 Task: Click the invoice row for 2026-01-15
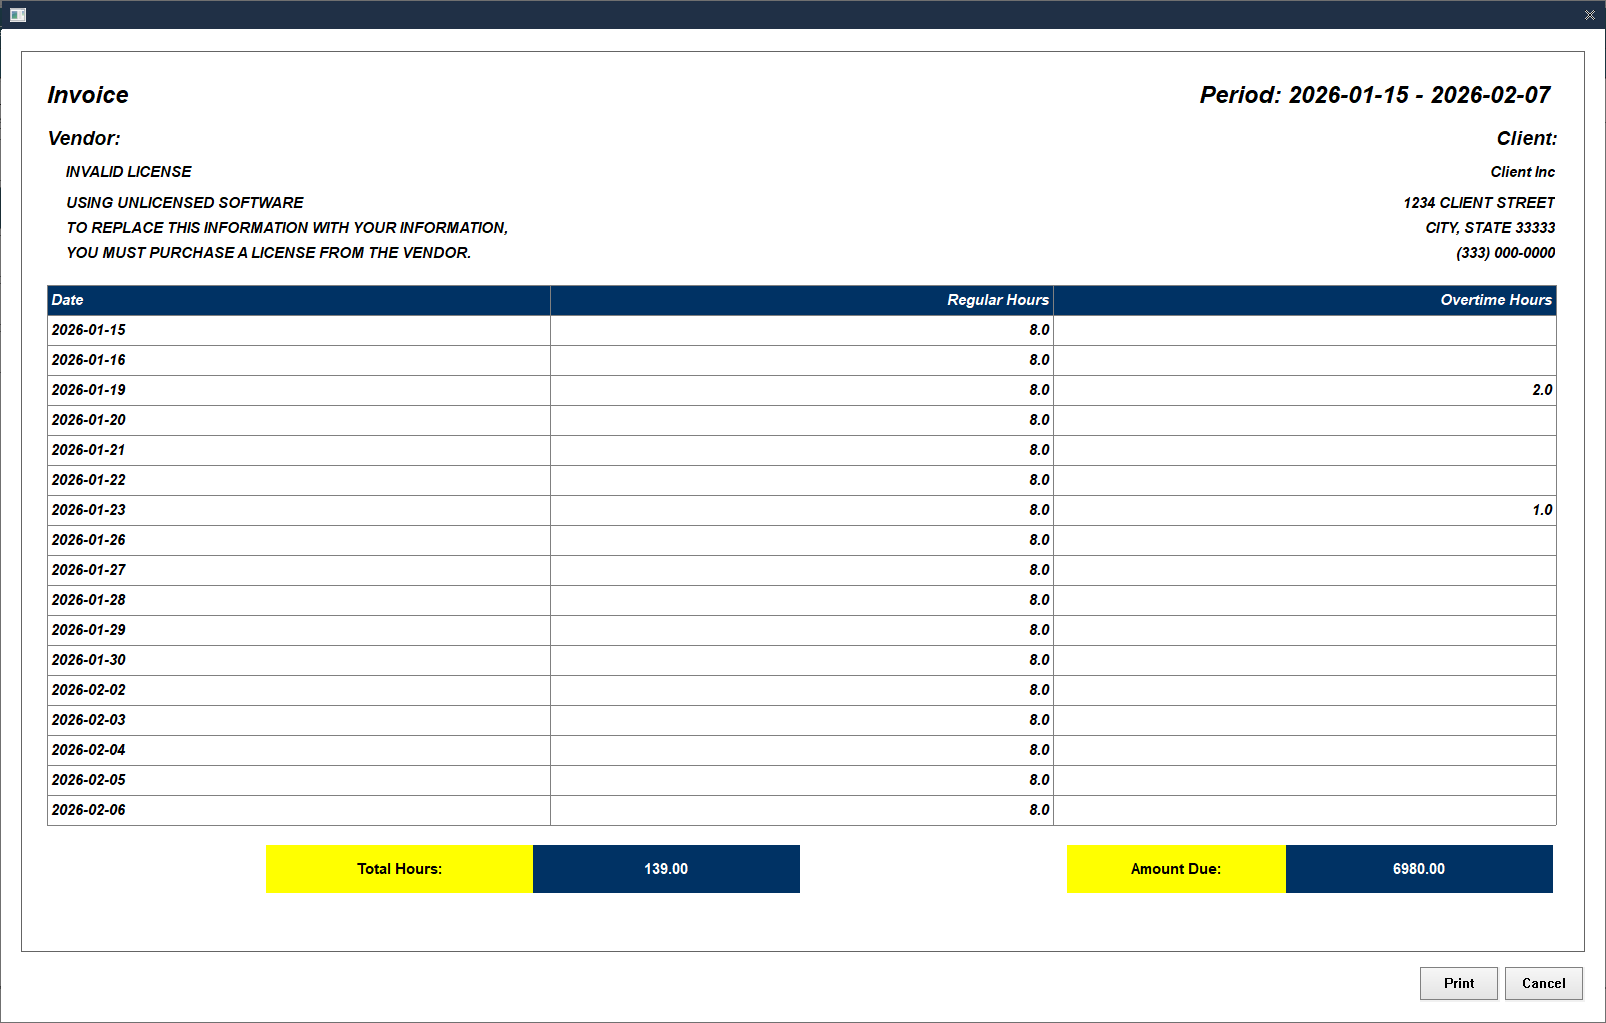90,330
